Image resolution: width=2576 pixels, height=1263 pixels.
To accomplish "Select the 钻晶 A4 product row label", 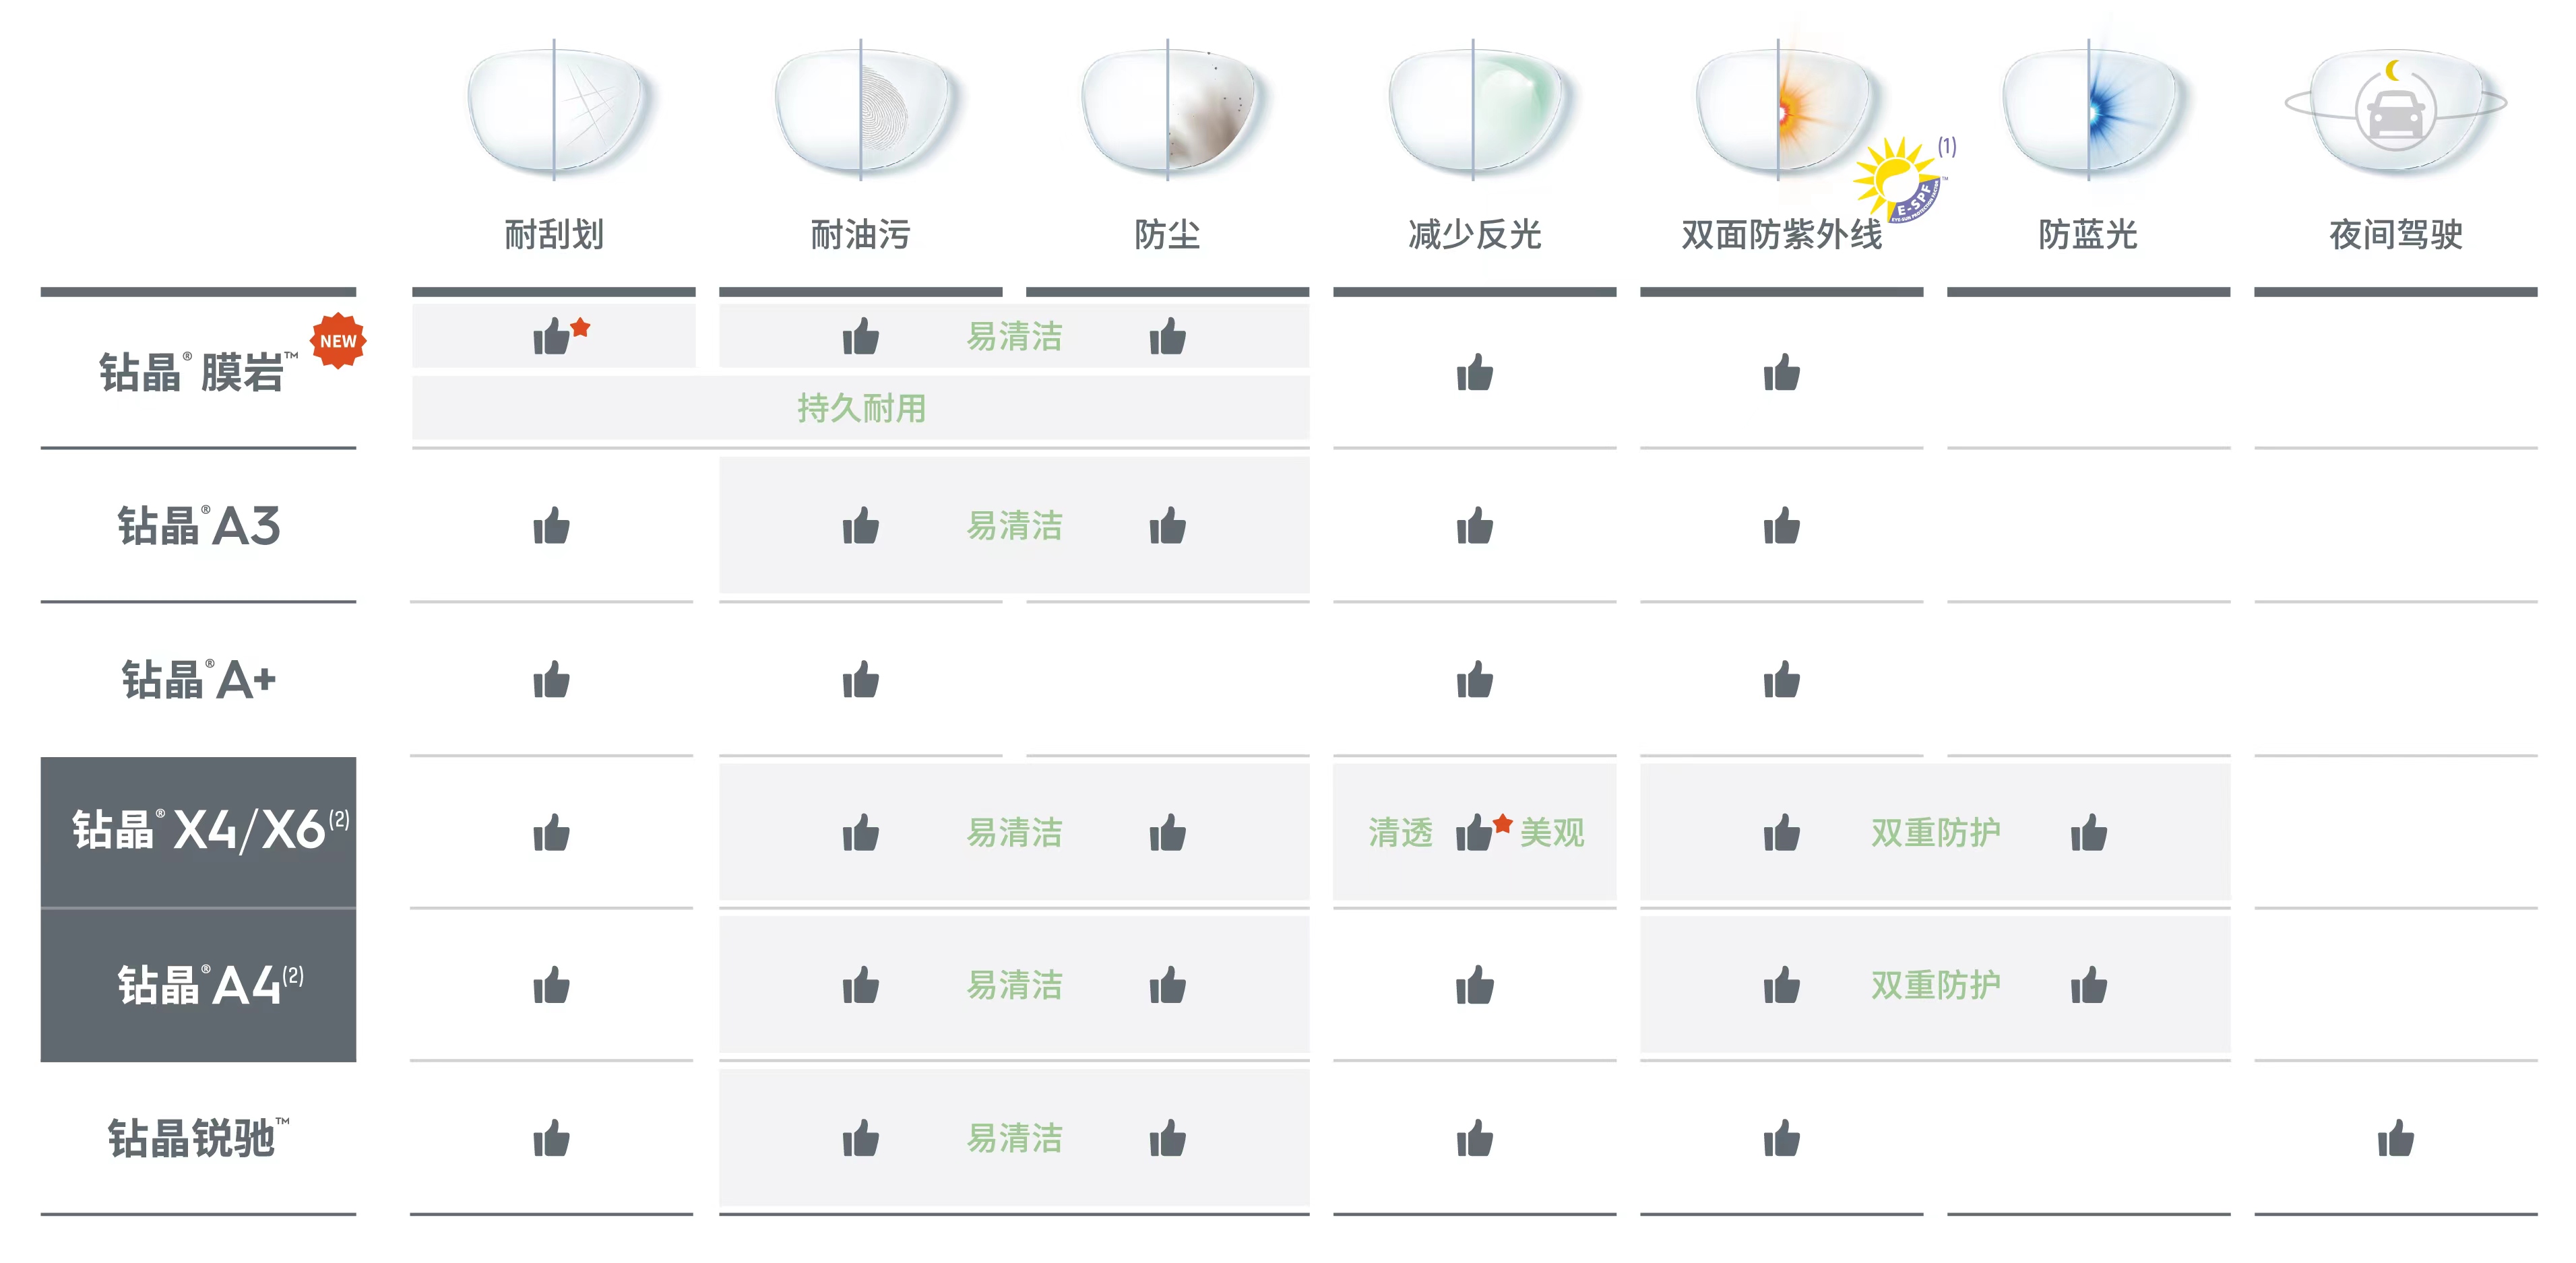I will 198,986.
